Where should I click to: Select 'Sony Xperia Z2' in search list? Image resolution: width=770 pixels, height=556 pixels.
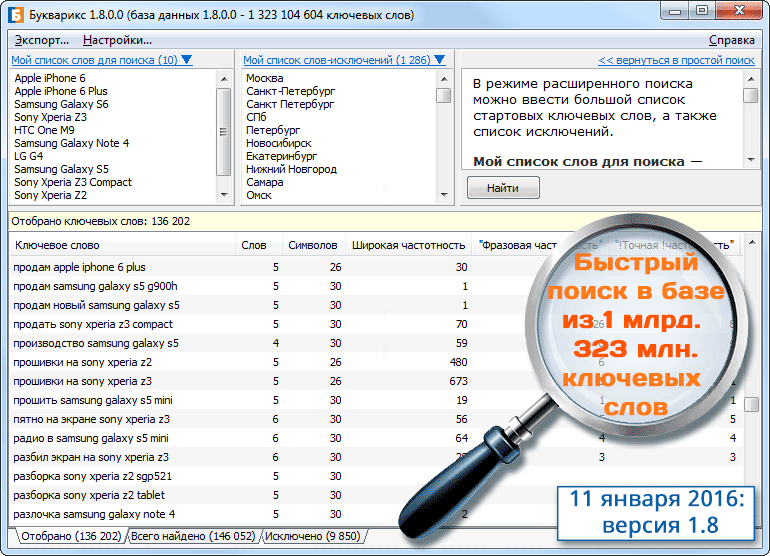coord(51,195)
